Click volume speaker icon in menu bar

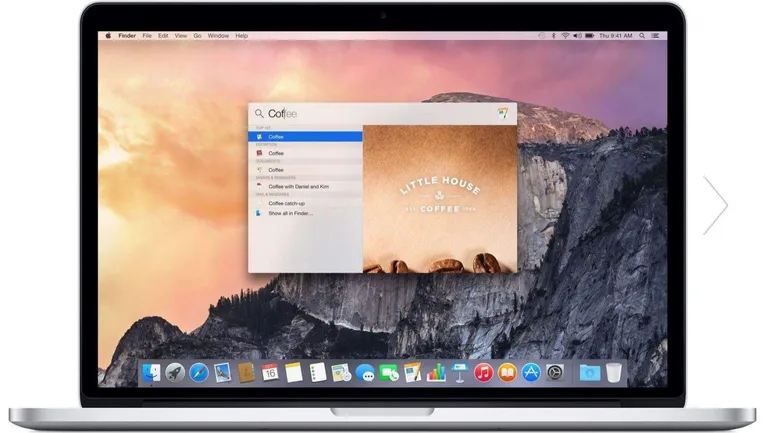578,36
